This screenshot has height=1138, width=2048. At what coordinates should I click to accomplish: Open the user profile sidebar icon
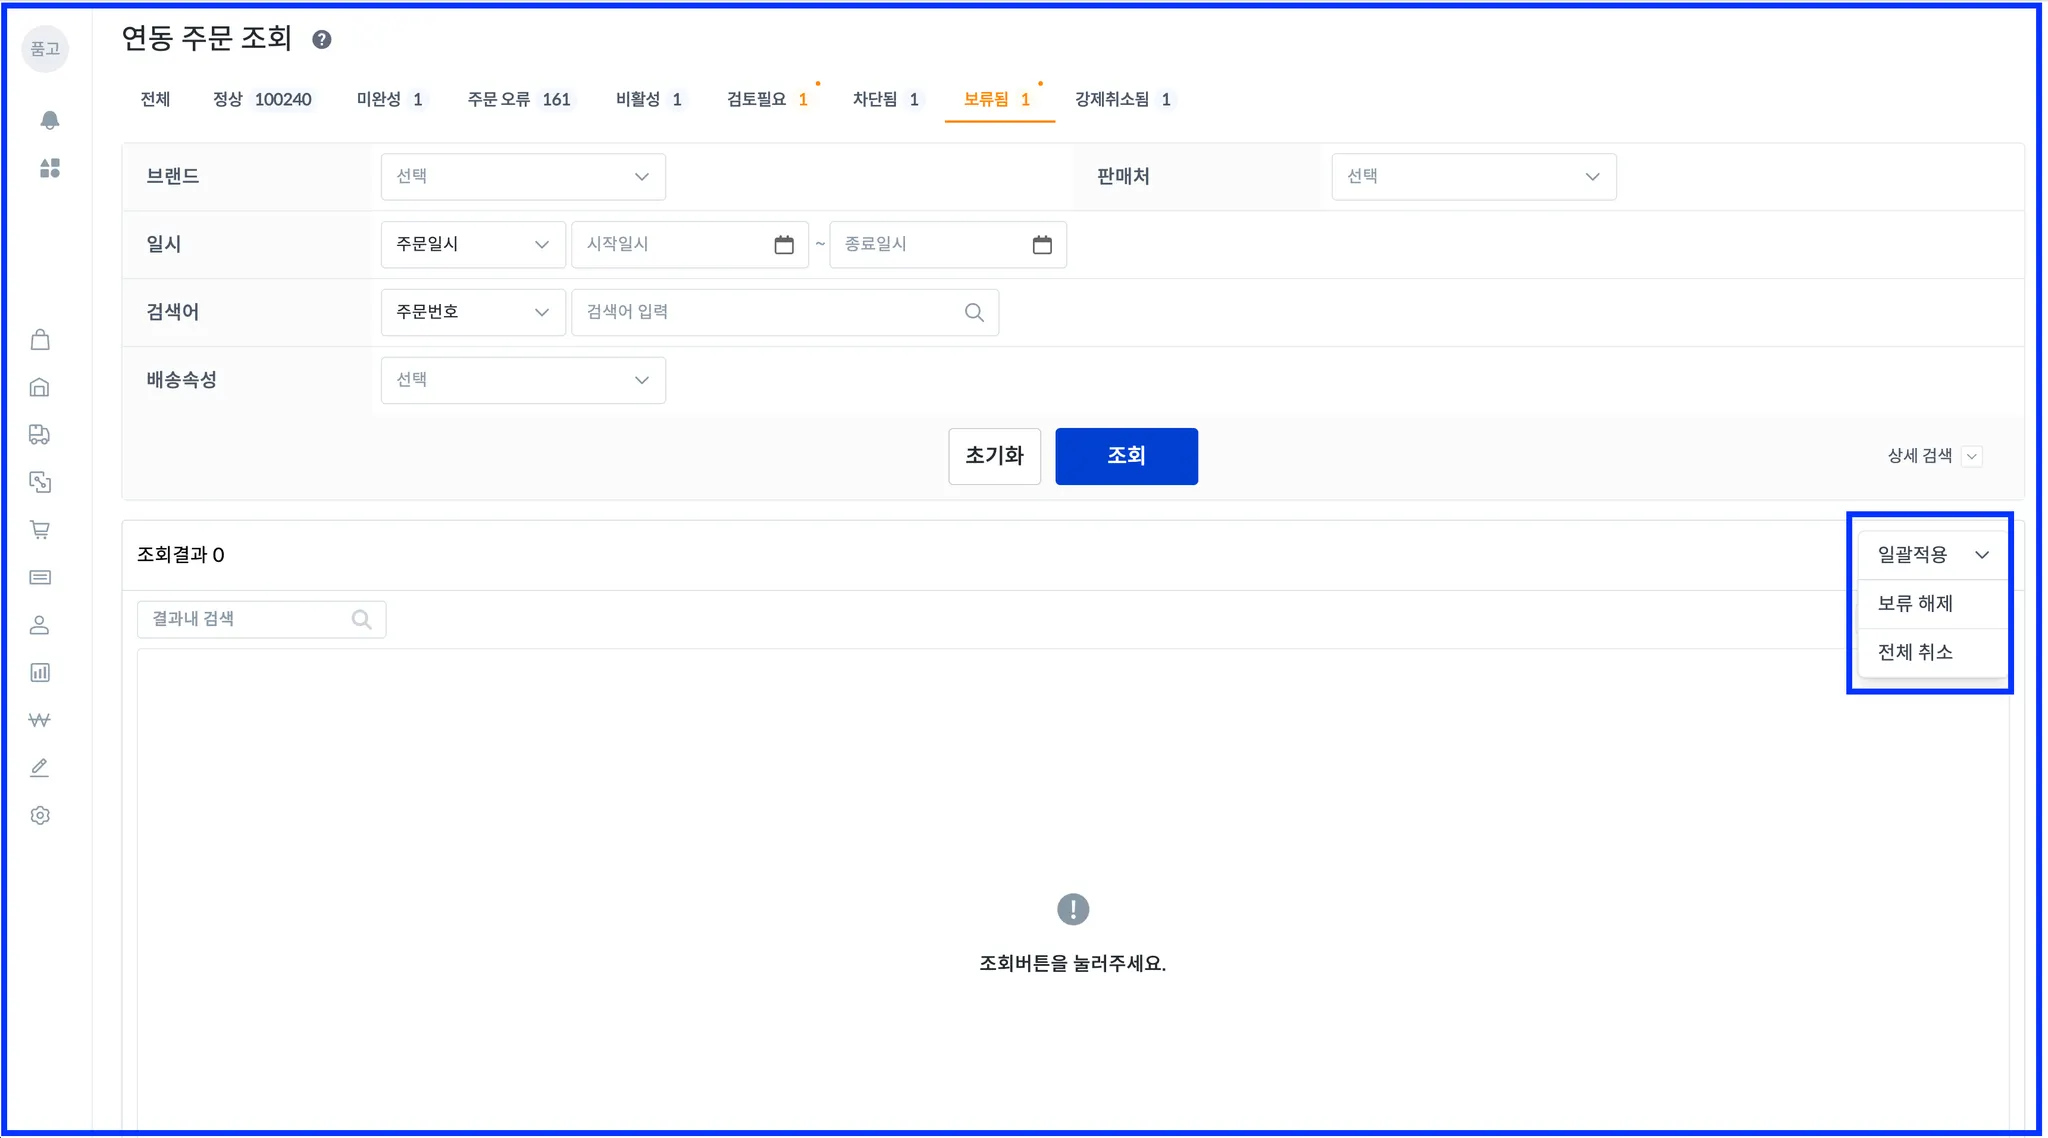pos(40,625)
